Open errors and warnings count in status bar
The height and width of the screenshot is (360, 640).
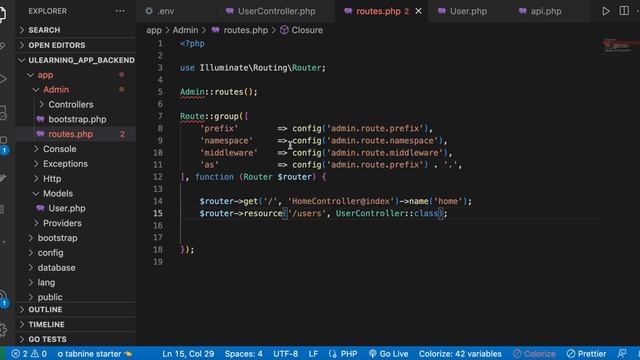pyautogui.click(x=29, y=354)
